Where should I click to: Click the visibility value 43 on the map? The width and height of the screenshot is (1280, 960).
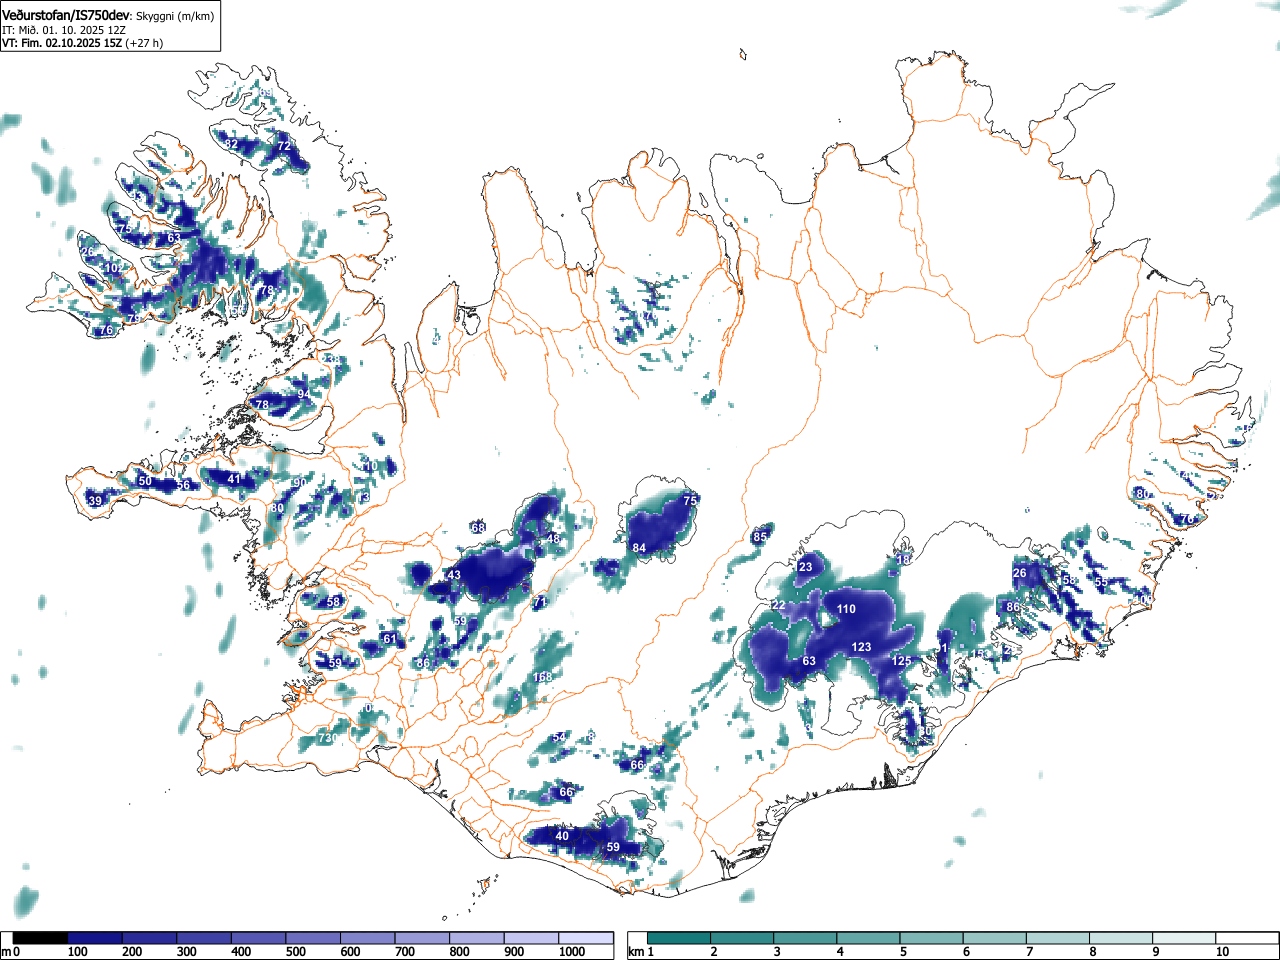pyautogui.click(x=454, y=575)
